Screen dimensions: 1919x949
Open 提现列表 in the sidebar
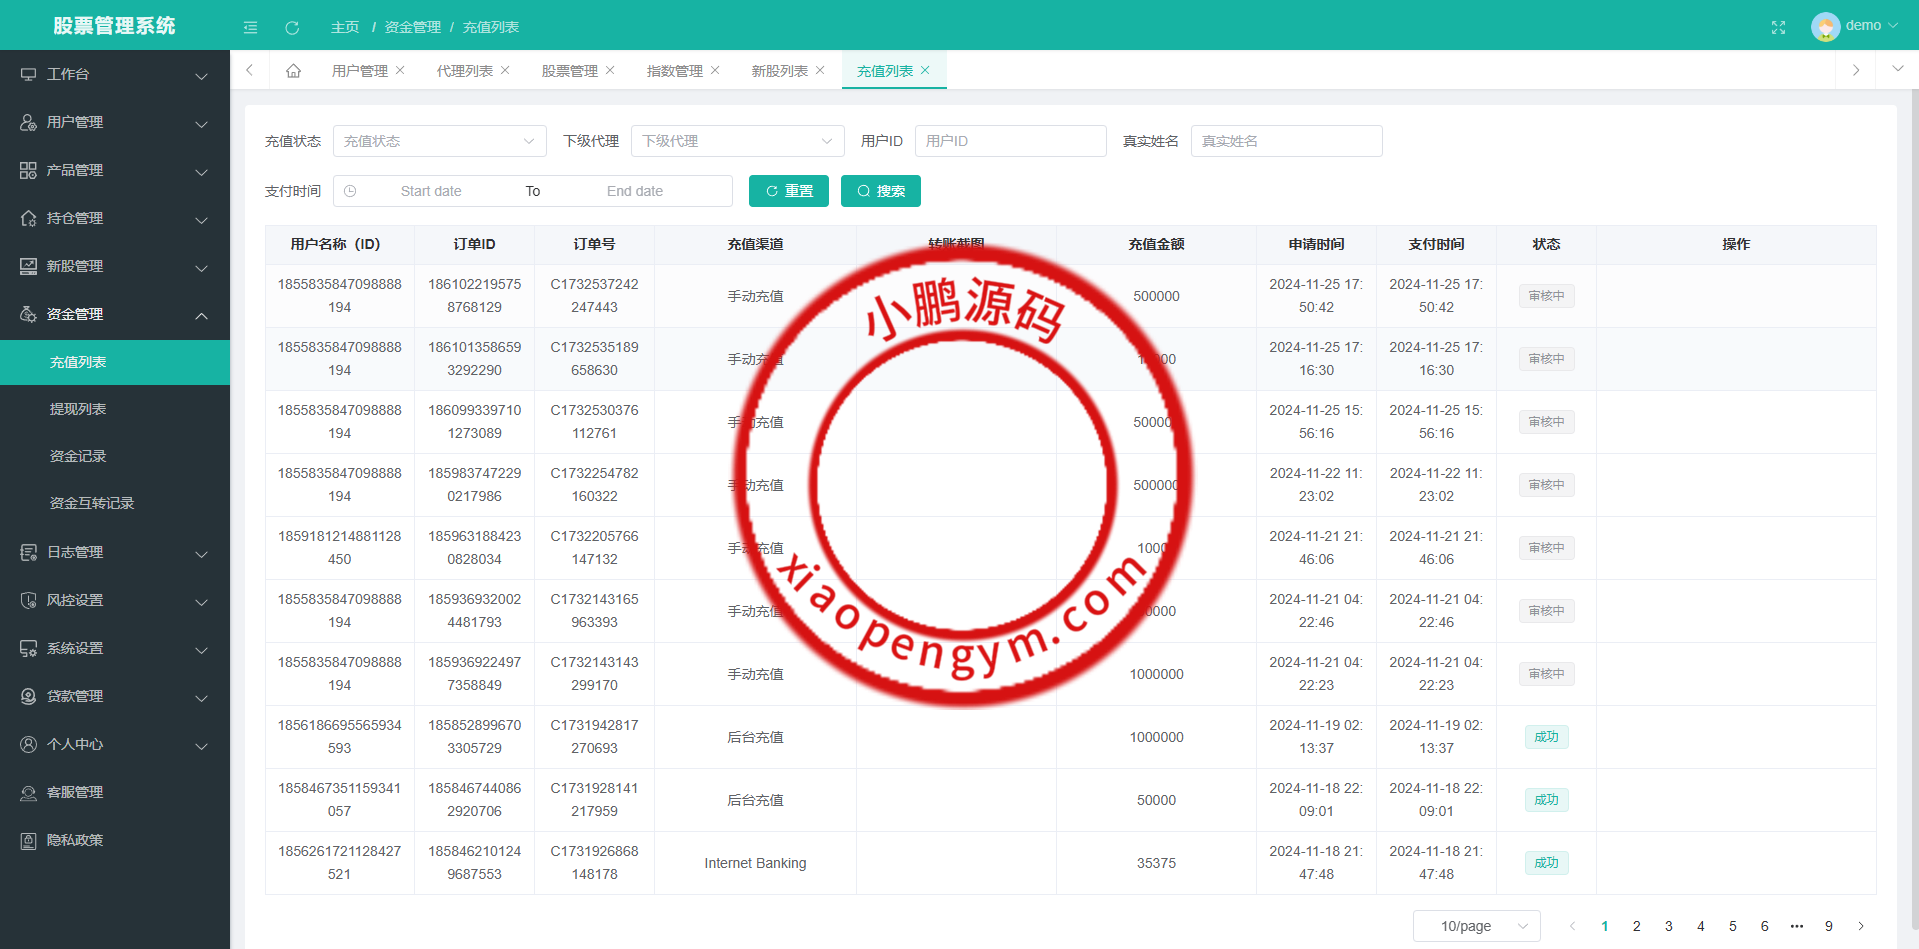click(x=78, y=409)
